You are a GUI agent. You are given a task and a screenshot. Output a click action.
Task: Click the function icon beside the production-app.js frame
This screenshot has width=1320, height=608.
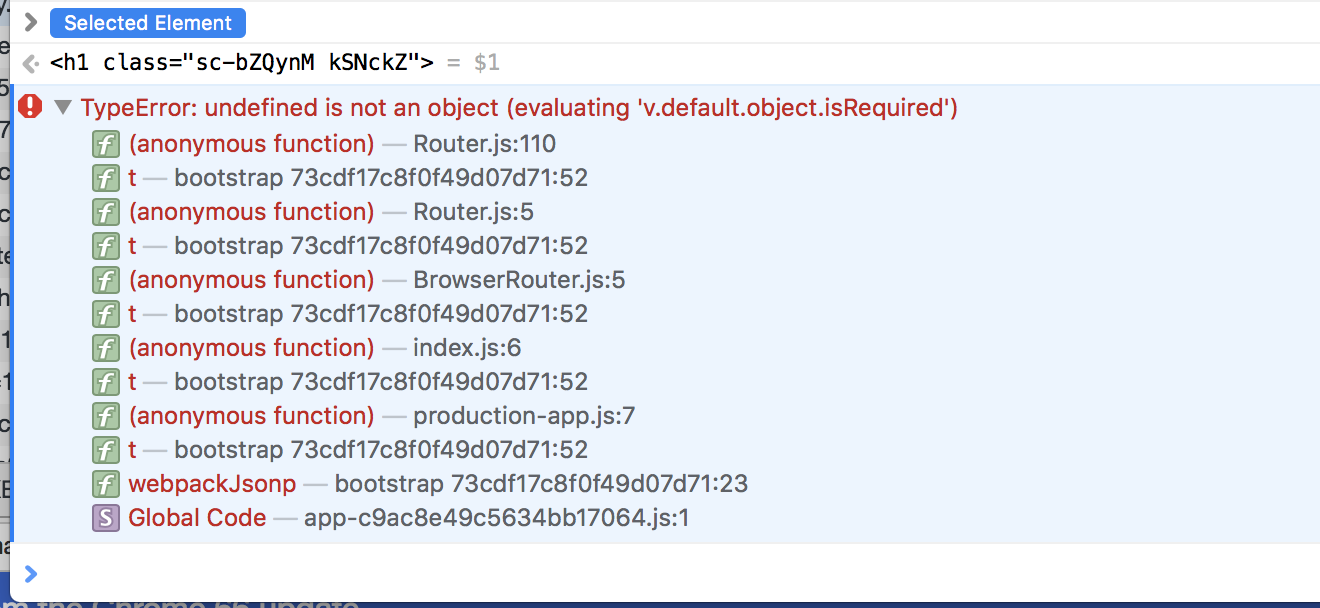point(105,415)
